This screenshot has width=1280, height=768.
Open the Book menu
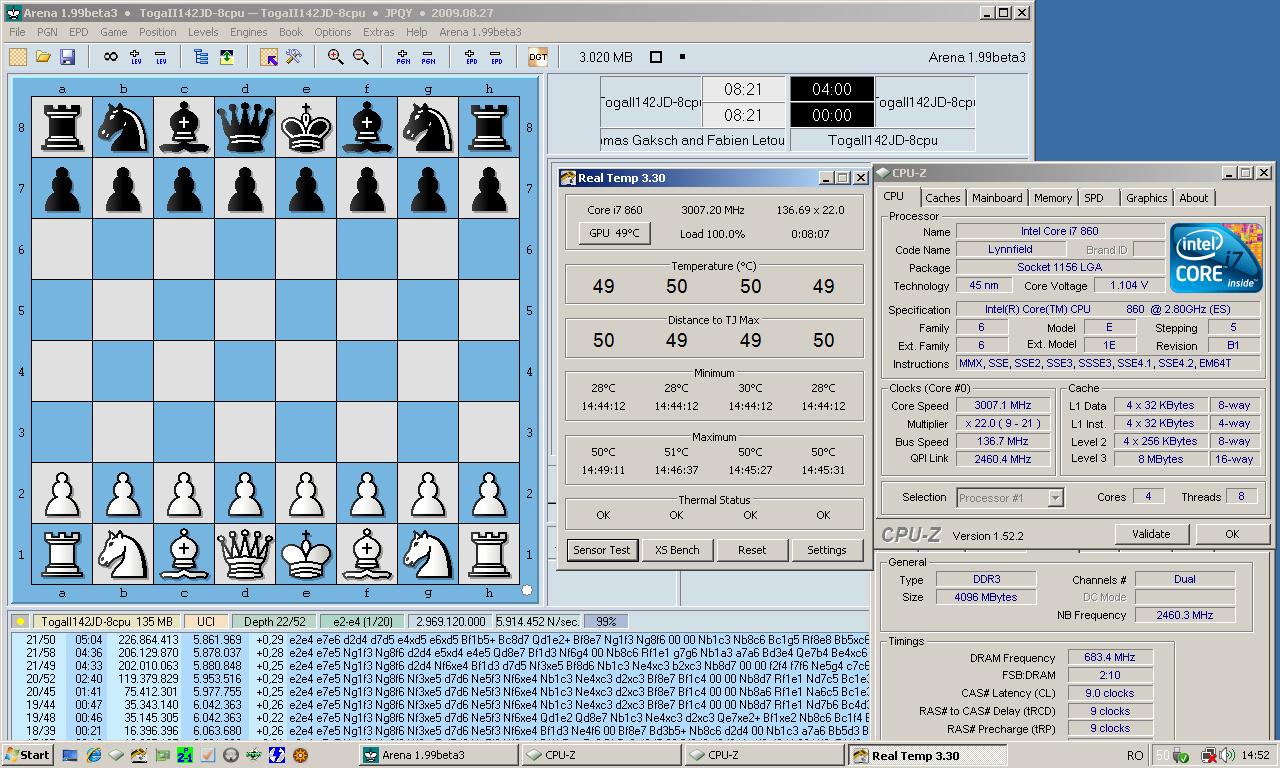(x=291, y=32)
